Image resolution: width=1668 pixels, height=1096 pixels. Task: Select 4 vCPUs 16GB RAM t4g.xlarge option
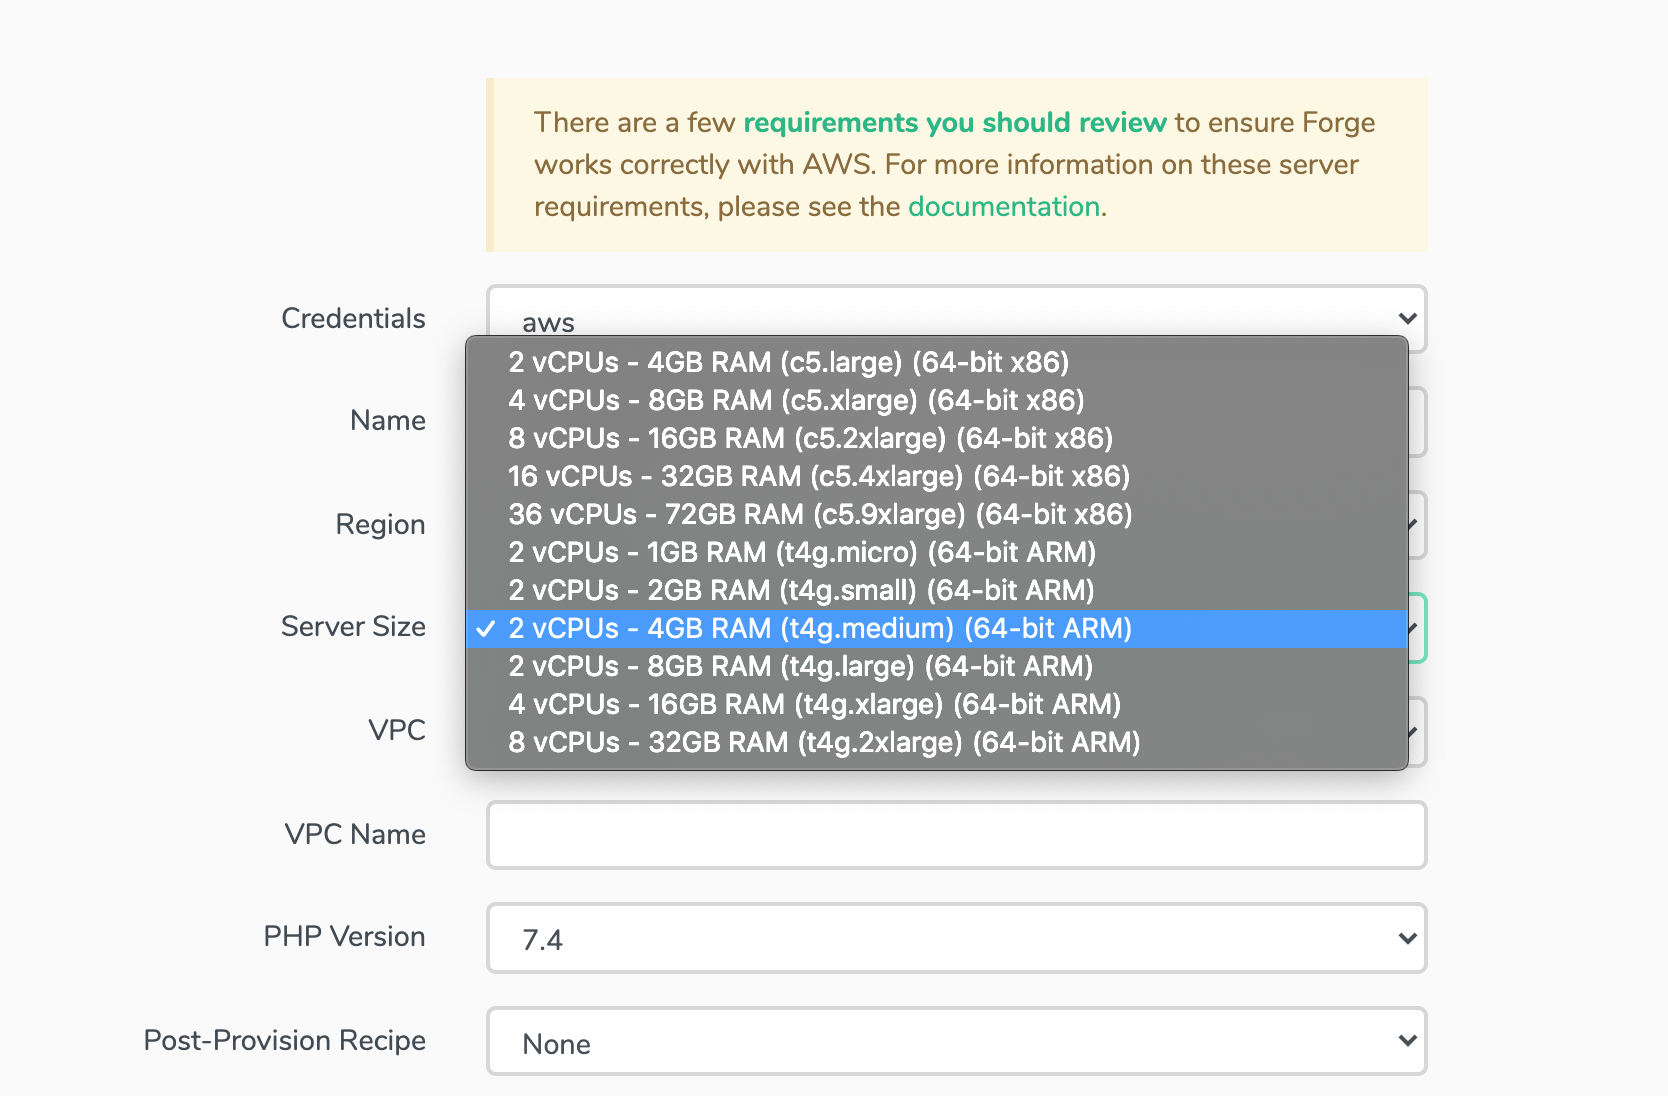[937, 704]
